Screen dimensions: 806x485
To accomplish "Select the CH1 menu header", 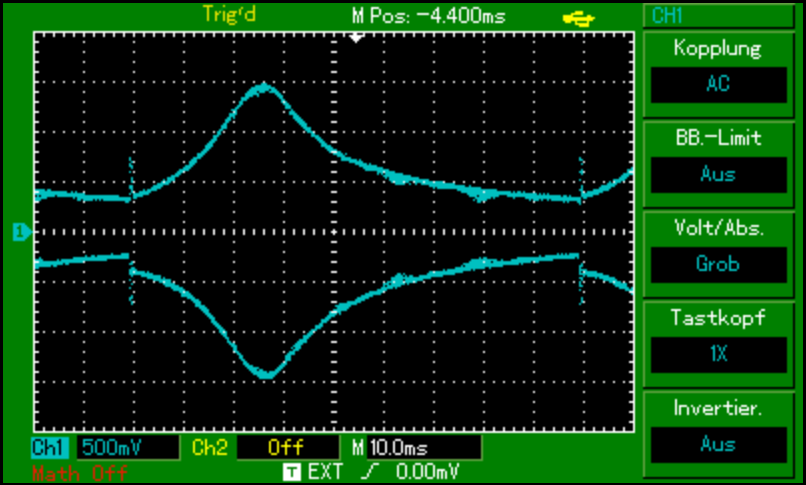I will click(x=718, y=16).
